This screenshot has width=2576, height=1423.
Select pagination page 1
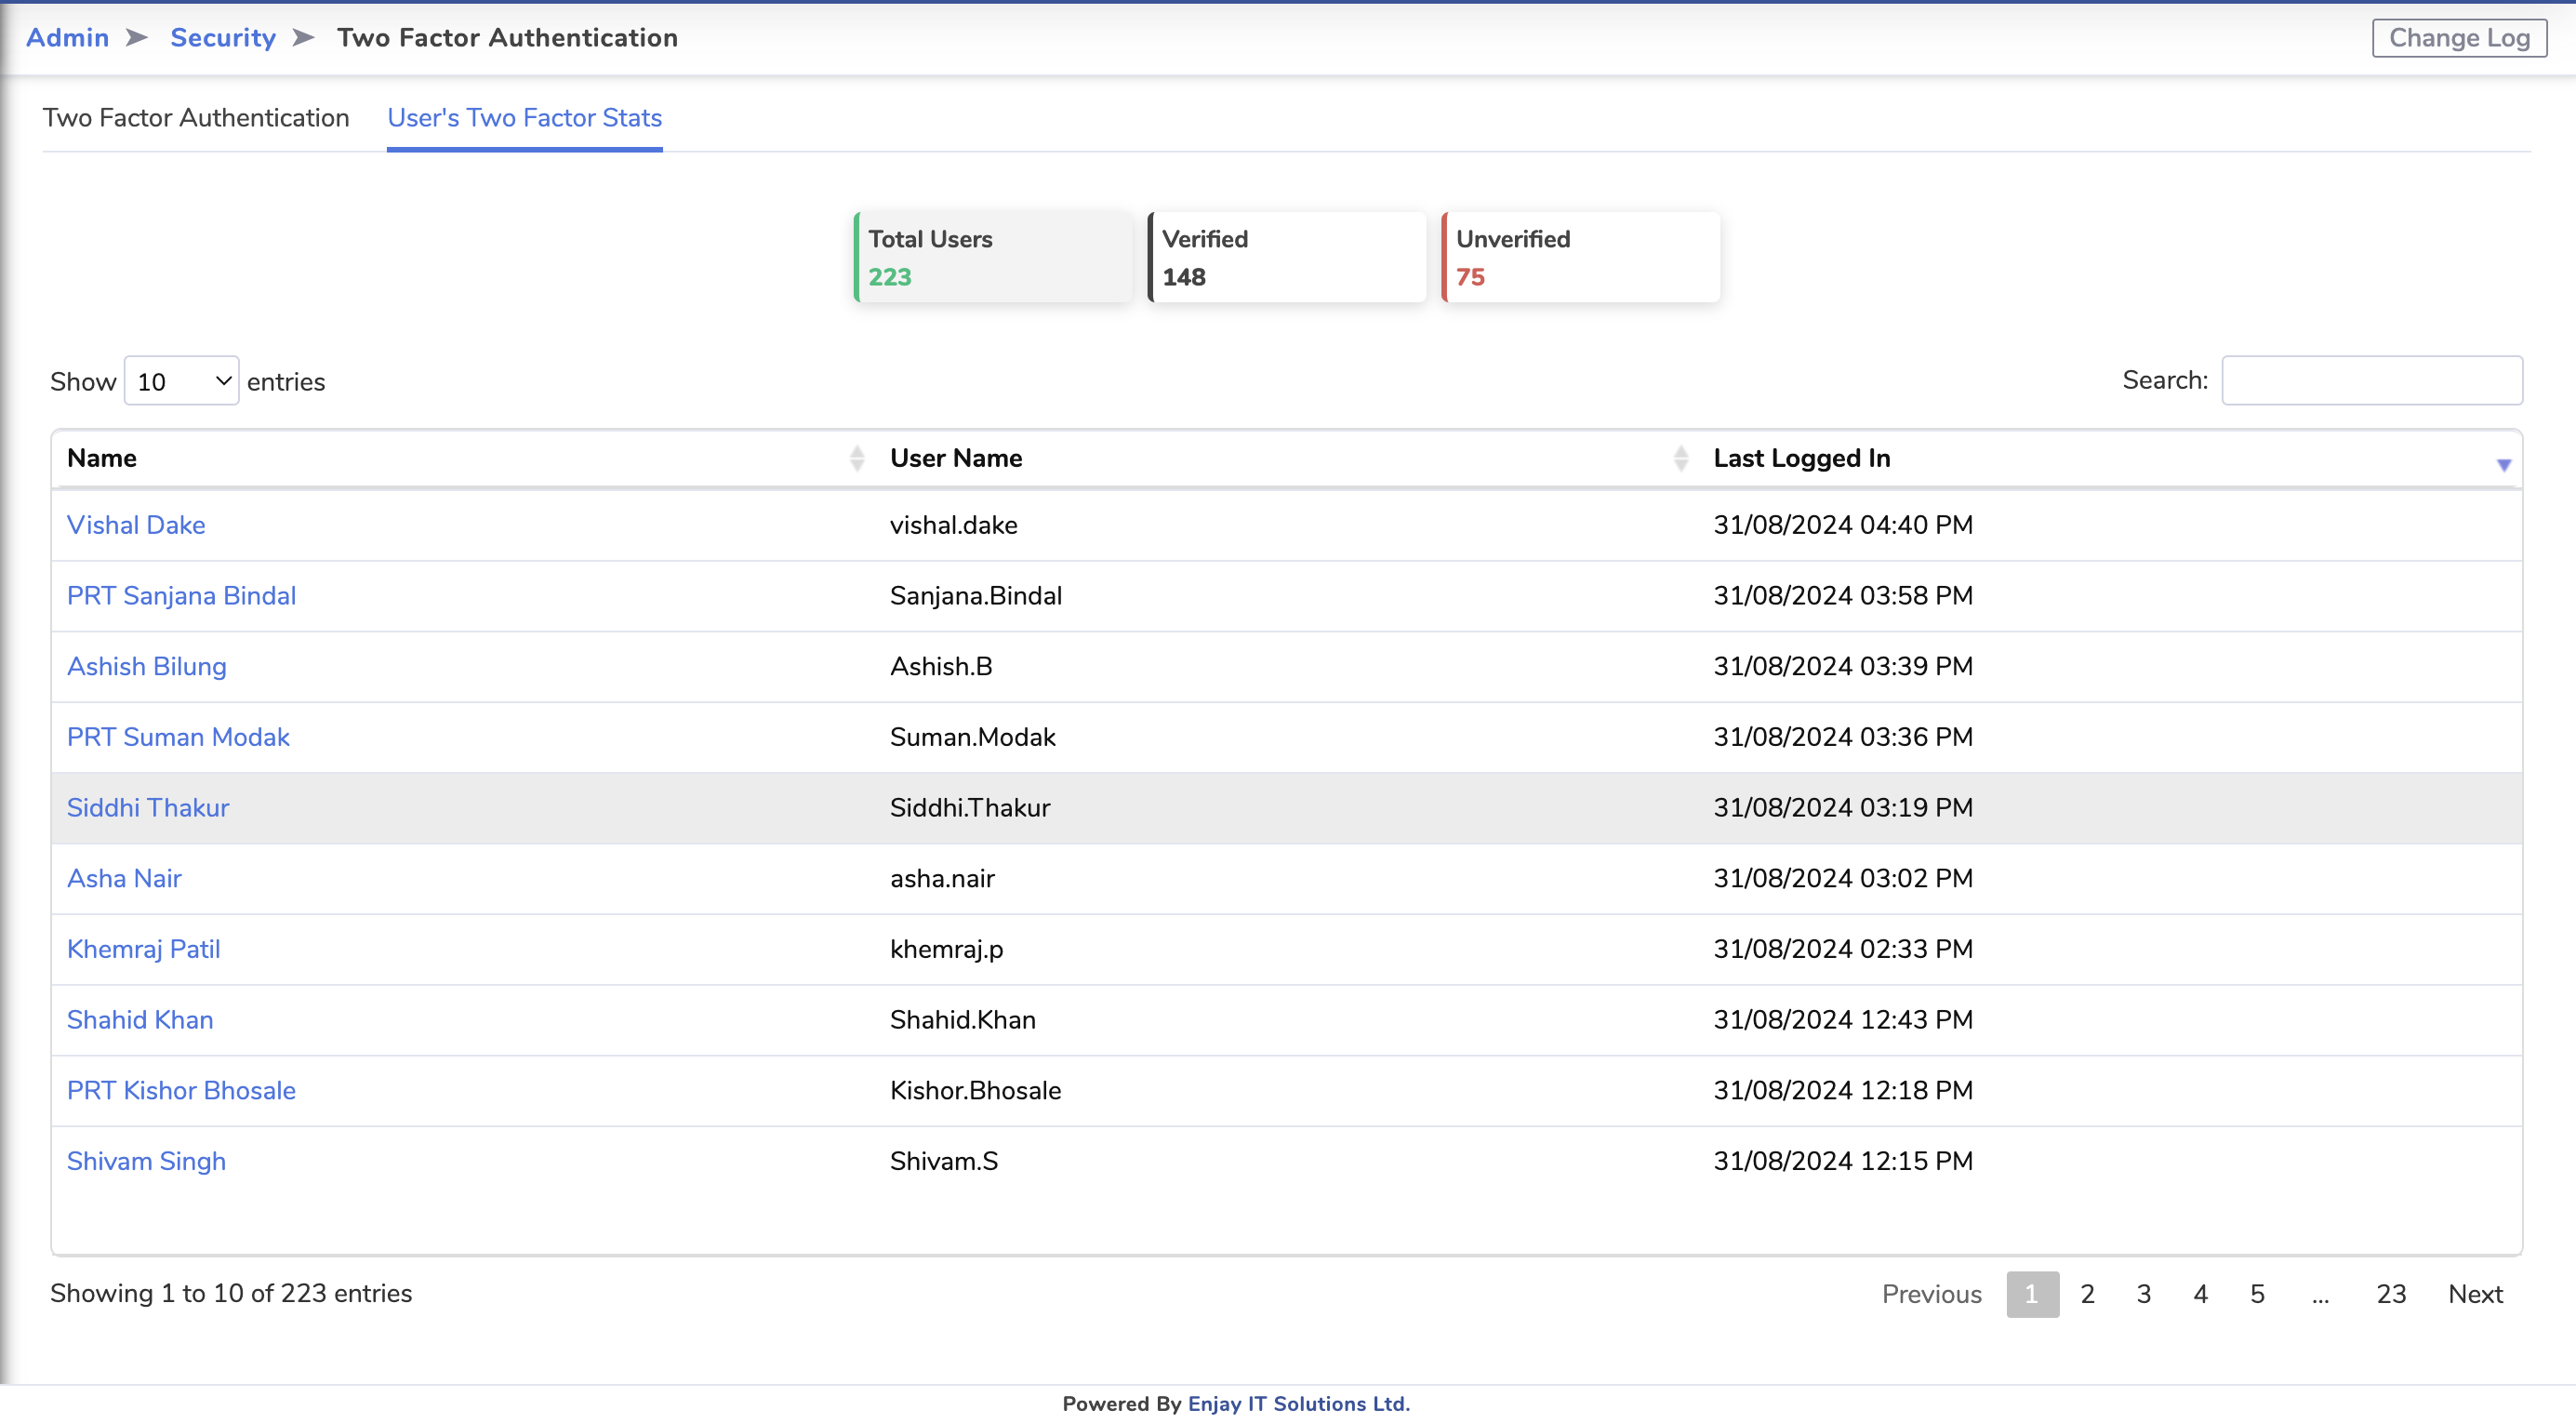[2032, 1294]
